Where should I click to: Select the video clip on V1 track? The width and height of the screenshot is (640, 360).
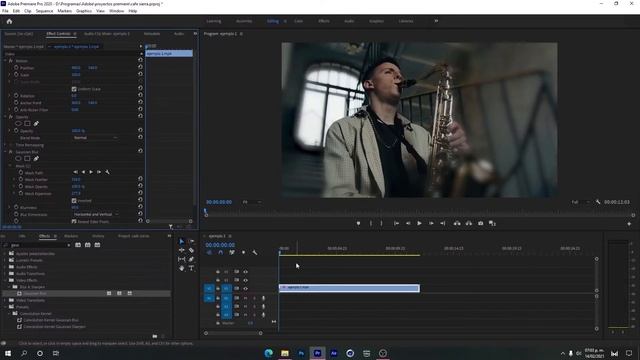(349, 288)
